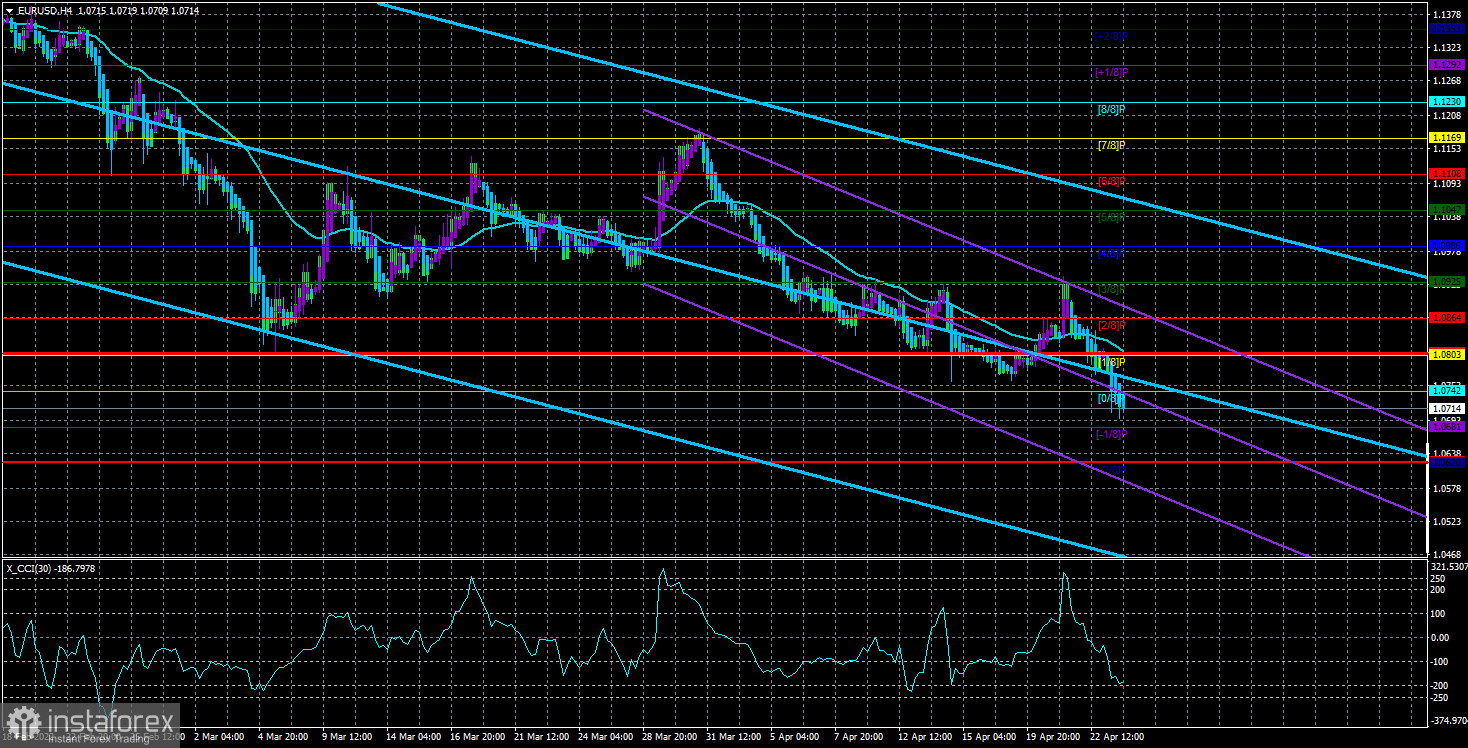Click the 1.0578 value on price axis
The height and width of the screenshot is (748, 1468).
[x=1446, y=488]
